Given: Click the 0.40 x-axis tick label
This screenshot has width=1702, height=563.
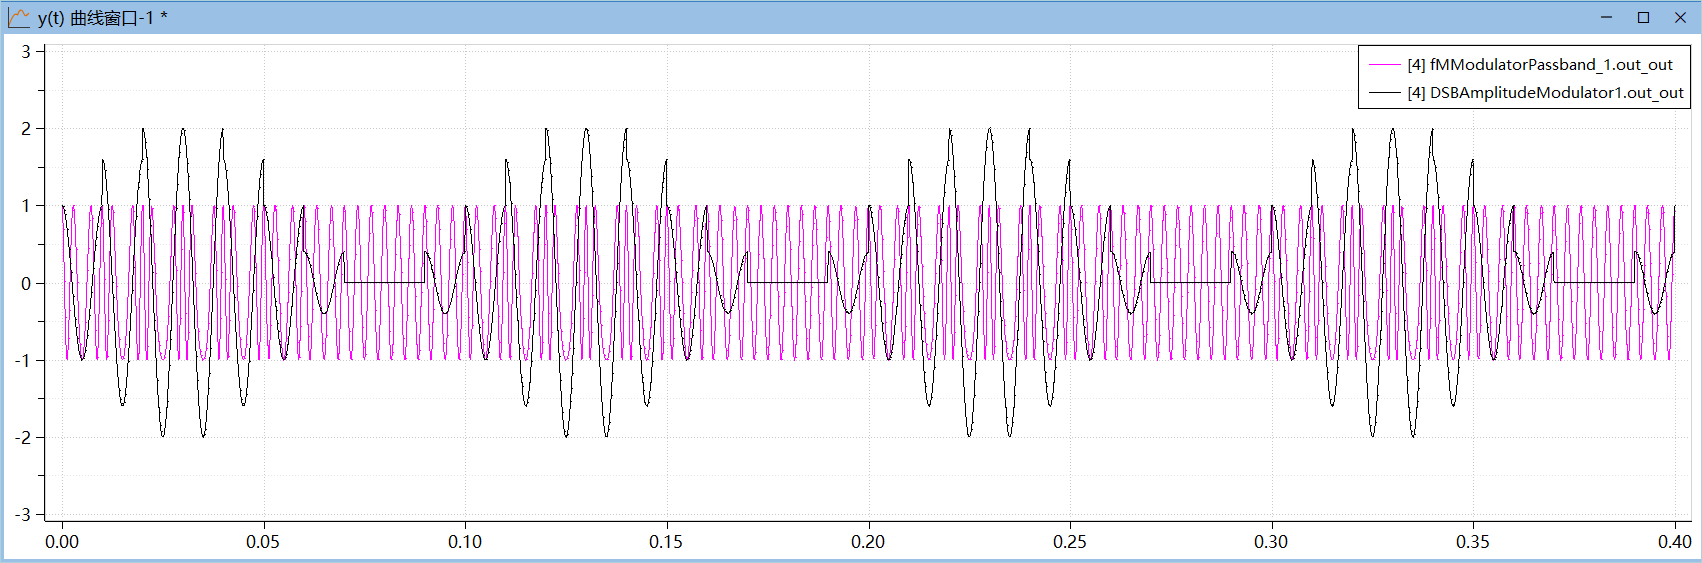Looking at the screenshot, I should [x=1674, y=542].
